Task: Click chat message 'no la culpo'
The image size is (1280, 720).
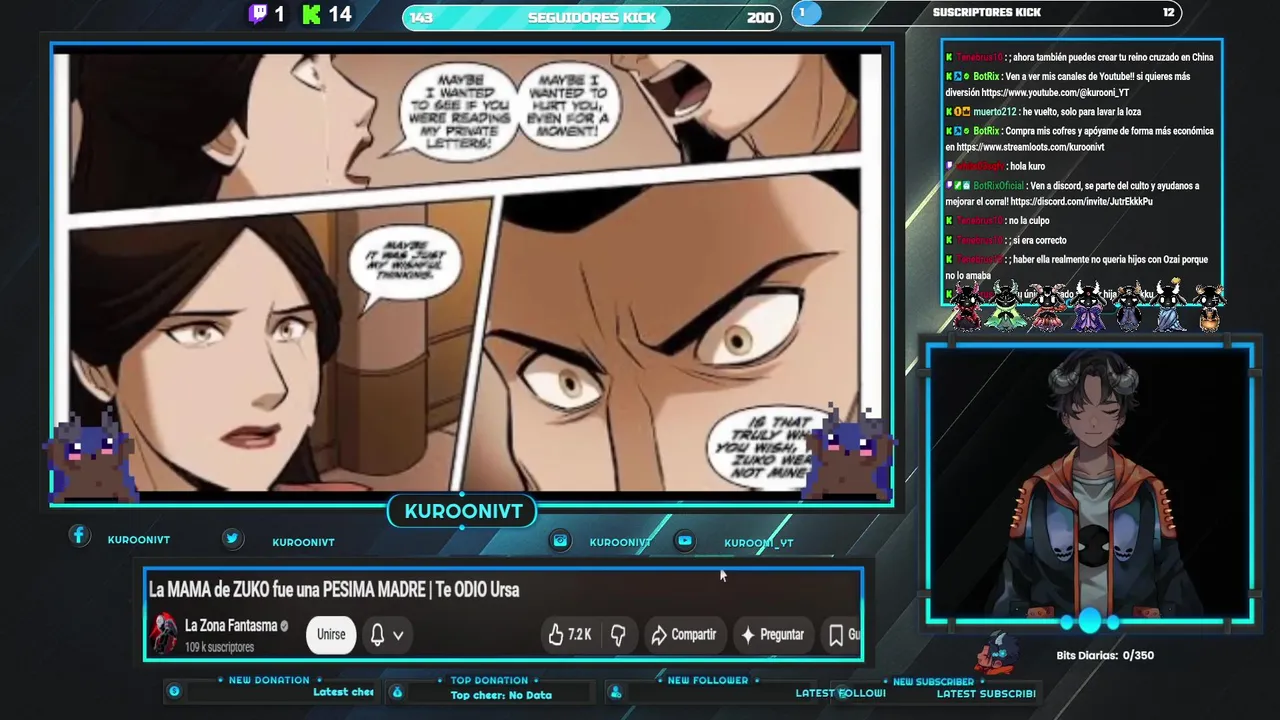Action: [x=1029, y=220]
